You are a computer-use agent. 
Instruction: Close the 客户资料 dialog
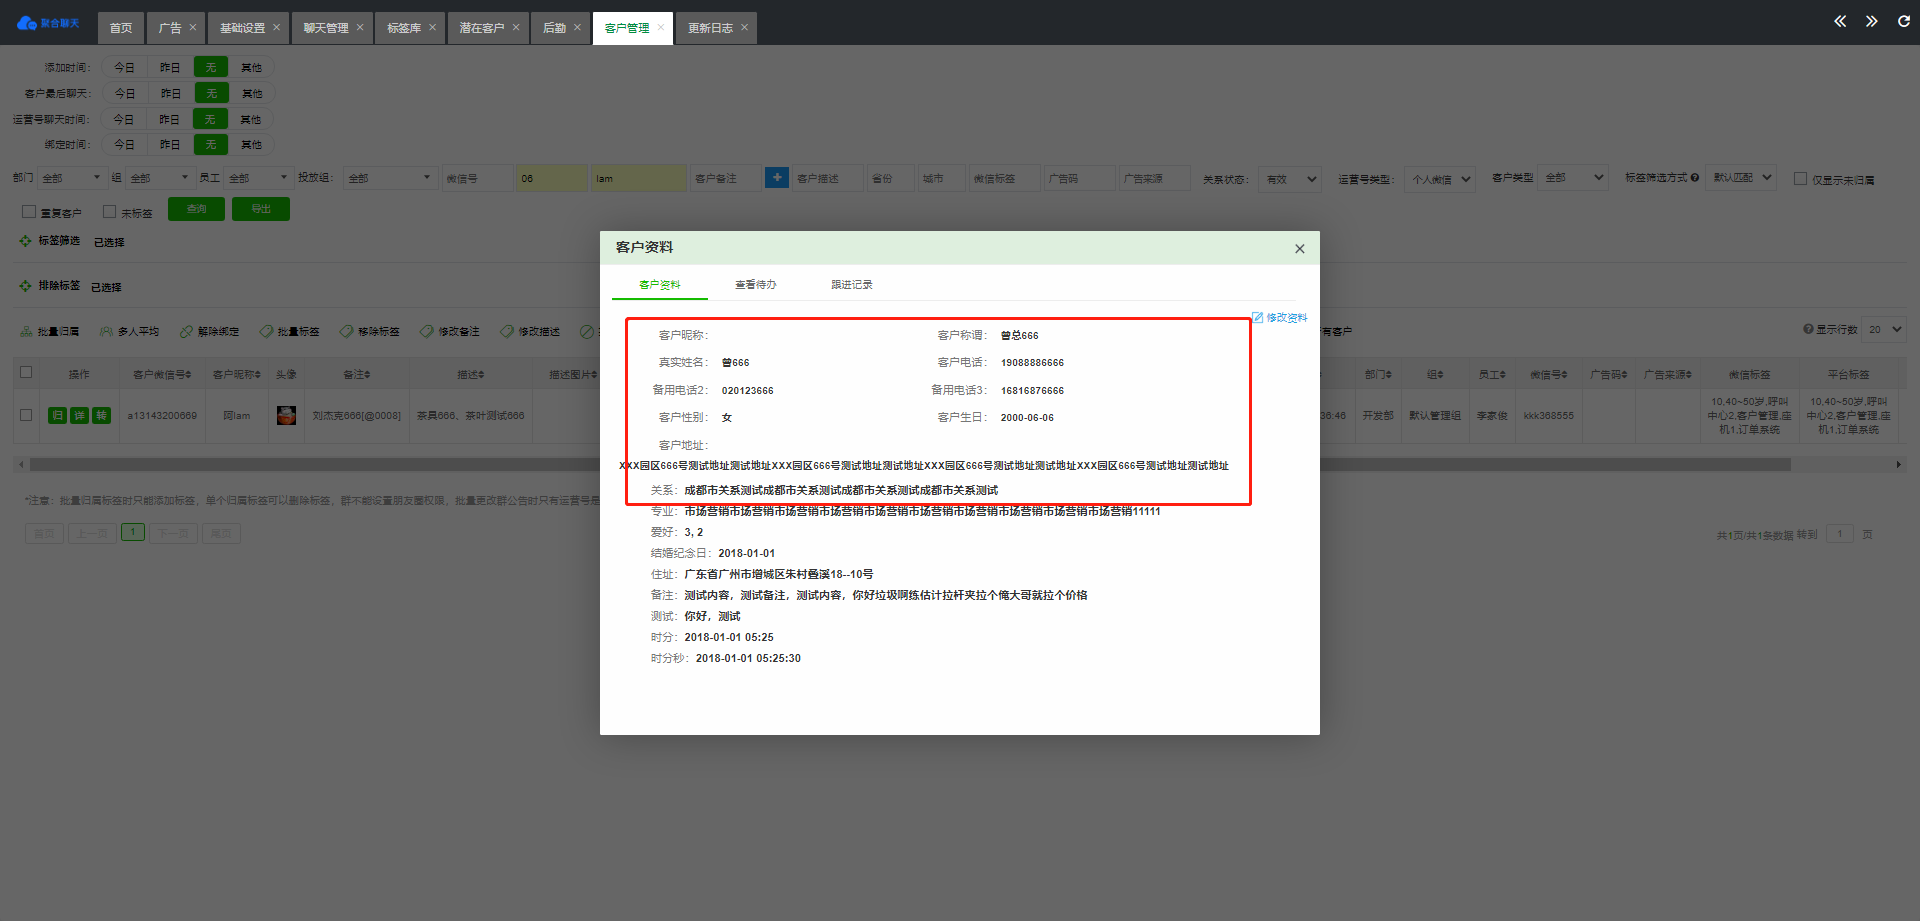(1299, 249)
